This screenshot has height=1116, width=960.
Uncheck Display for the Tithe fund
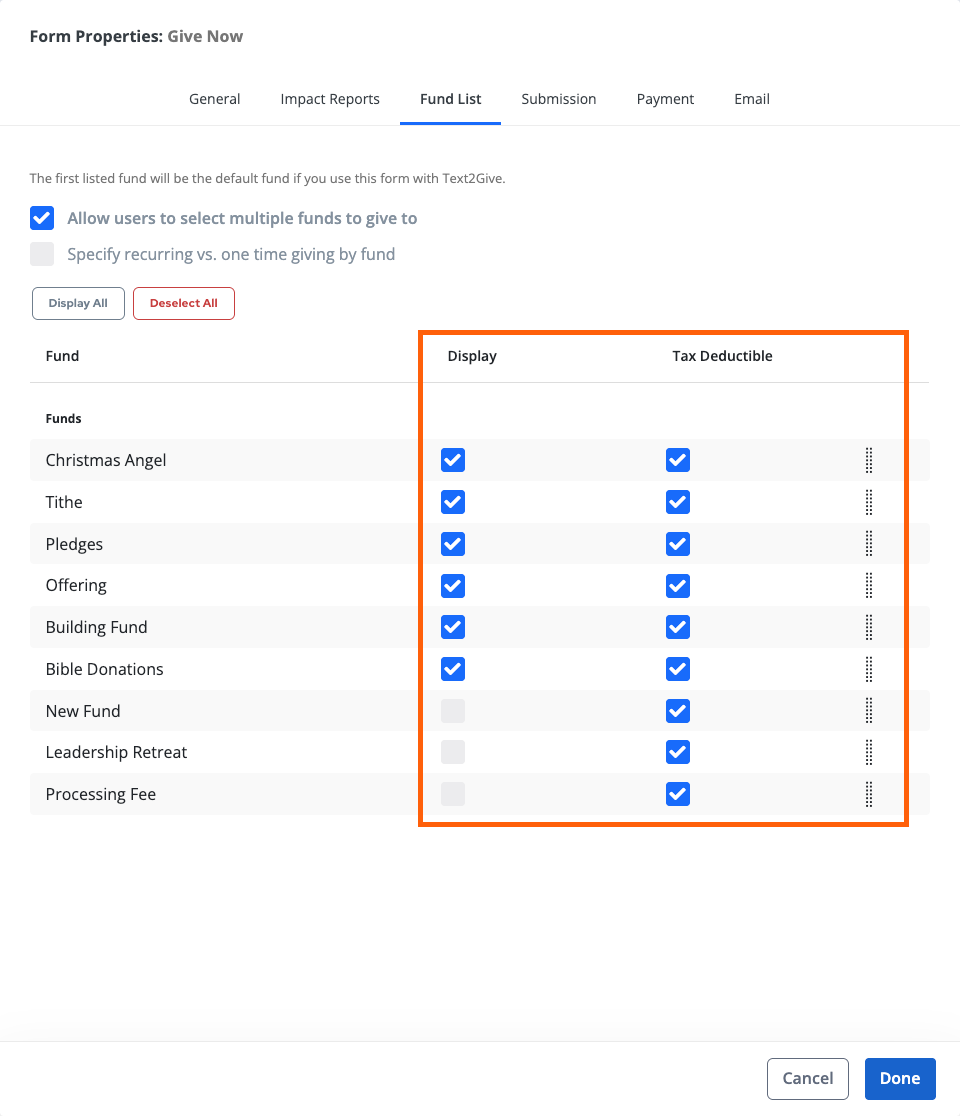click(452, 502)
